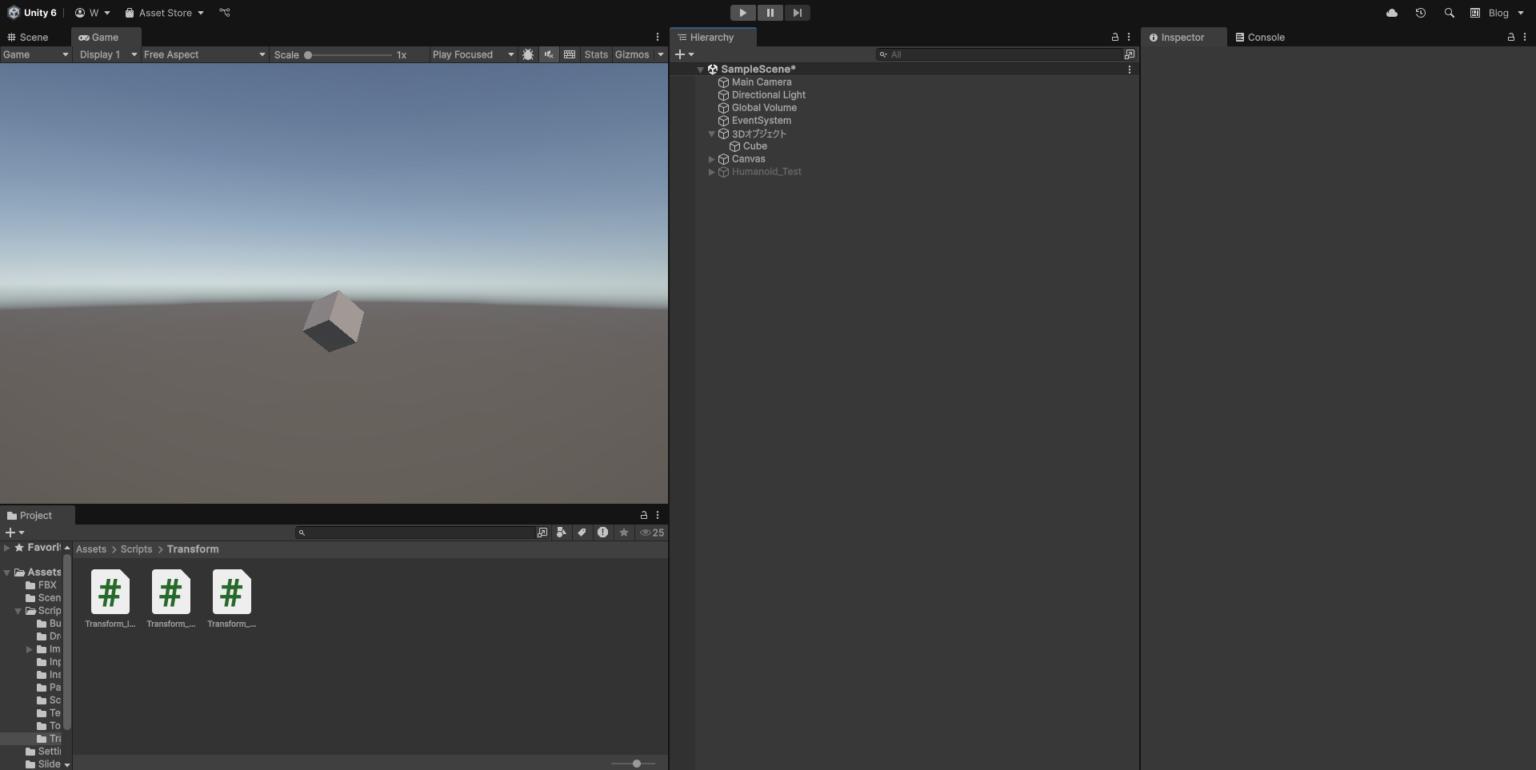Image resolution: width=1536 pixels, height=770 pixels.
Task: Open the Search icon in the title bar
Action: [1448, 13]
